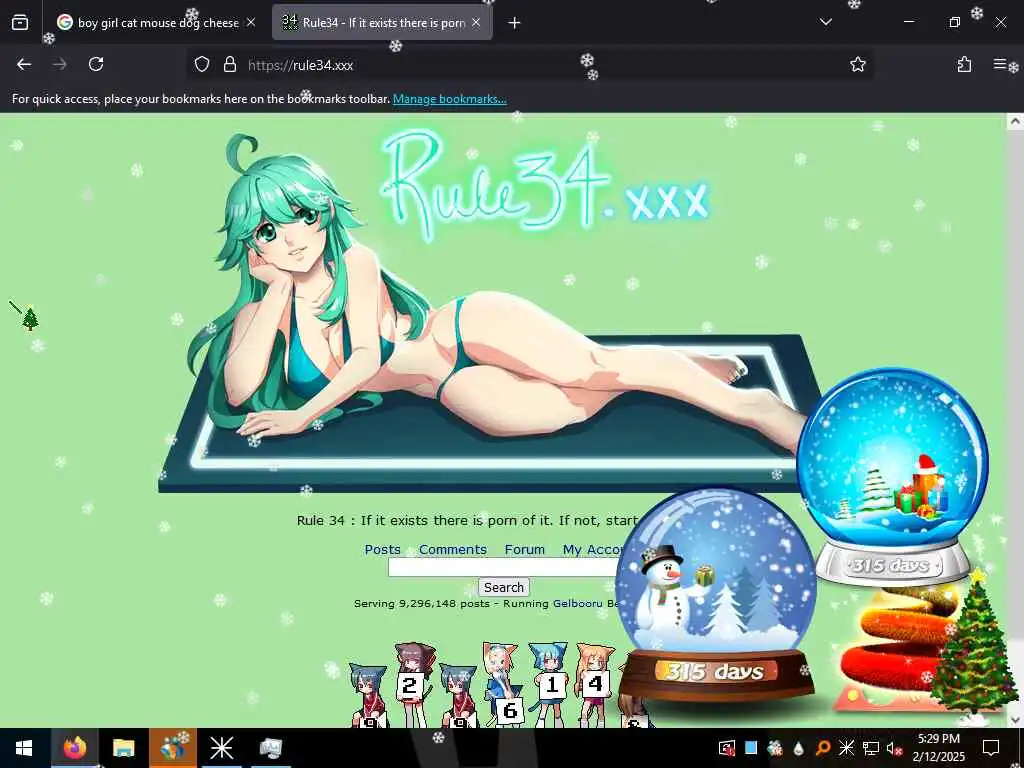This screenshot has width=1024, height=768.
Task: Click the snowflake system tray icon
Action: point(846,748)
